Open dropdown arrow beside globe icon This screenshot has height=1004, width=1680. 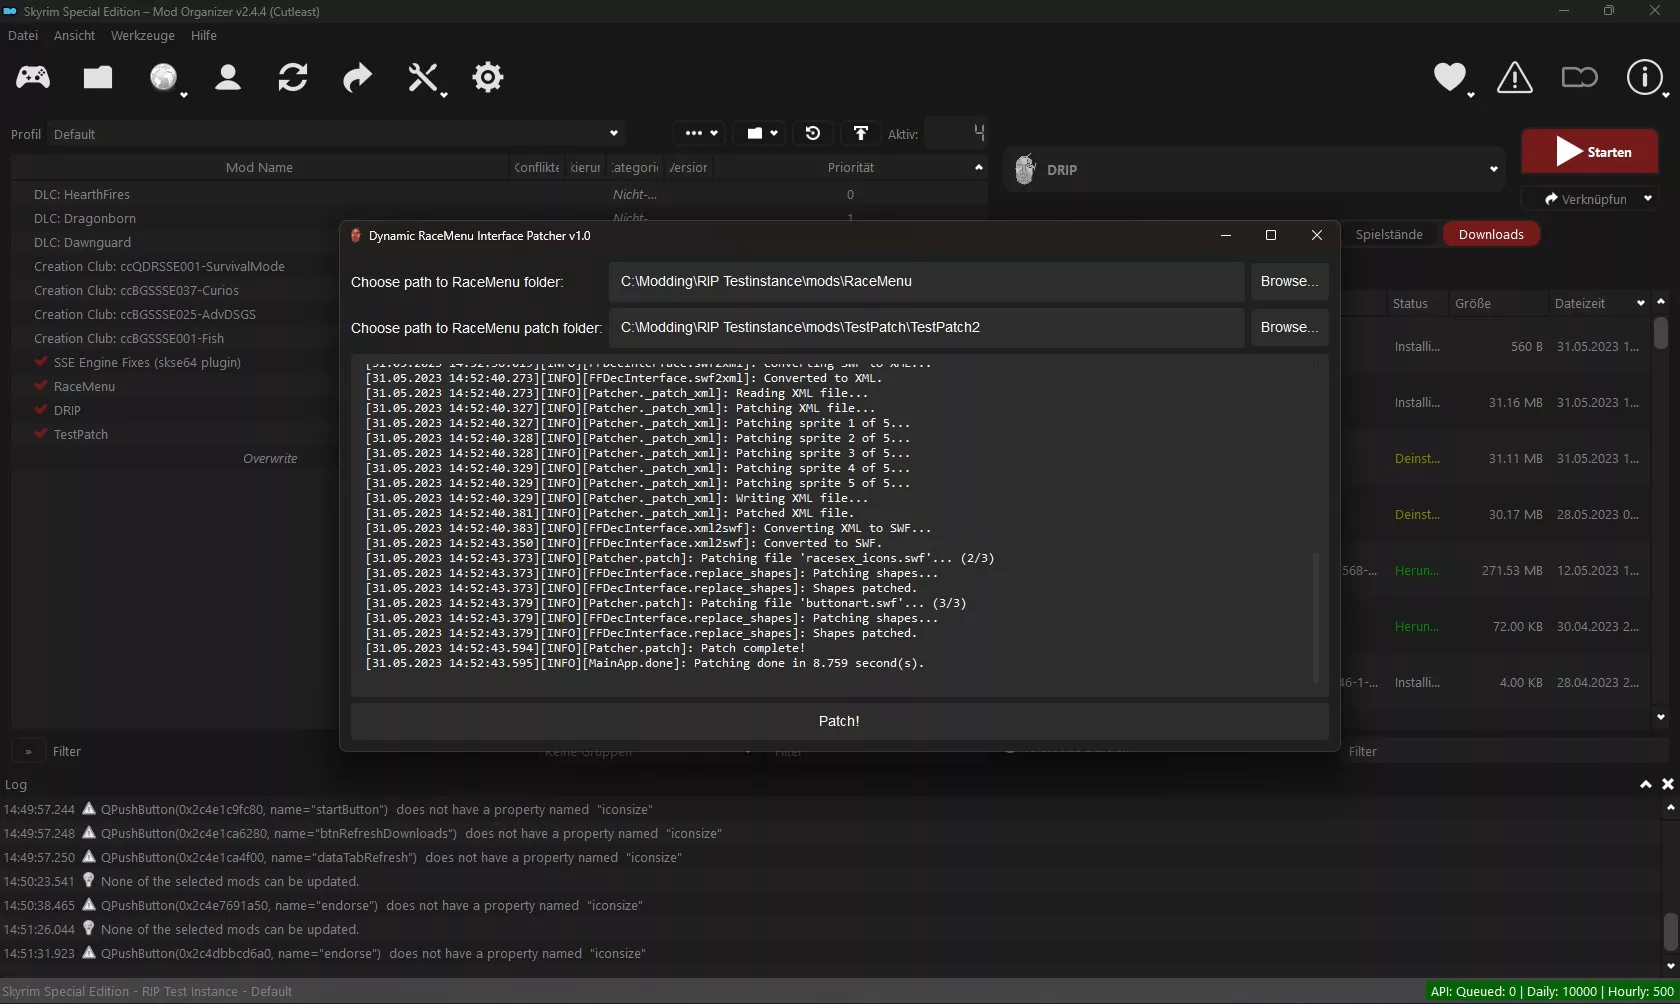[184, 95]
